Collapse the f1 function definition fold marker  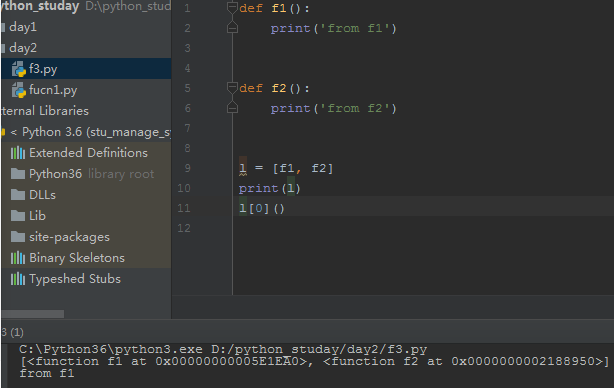232,8
